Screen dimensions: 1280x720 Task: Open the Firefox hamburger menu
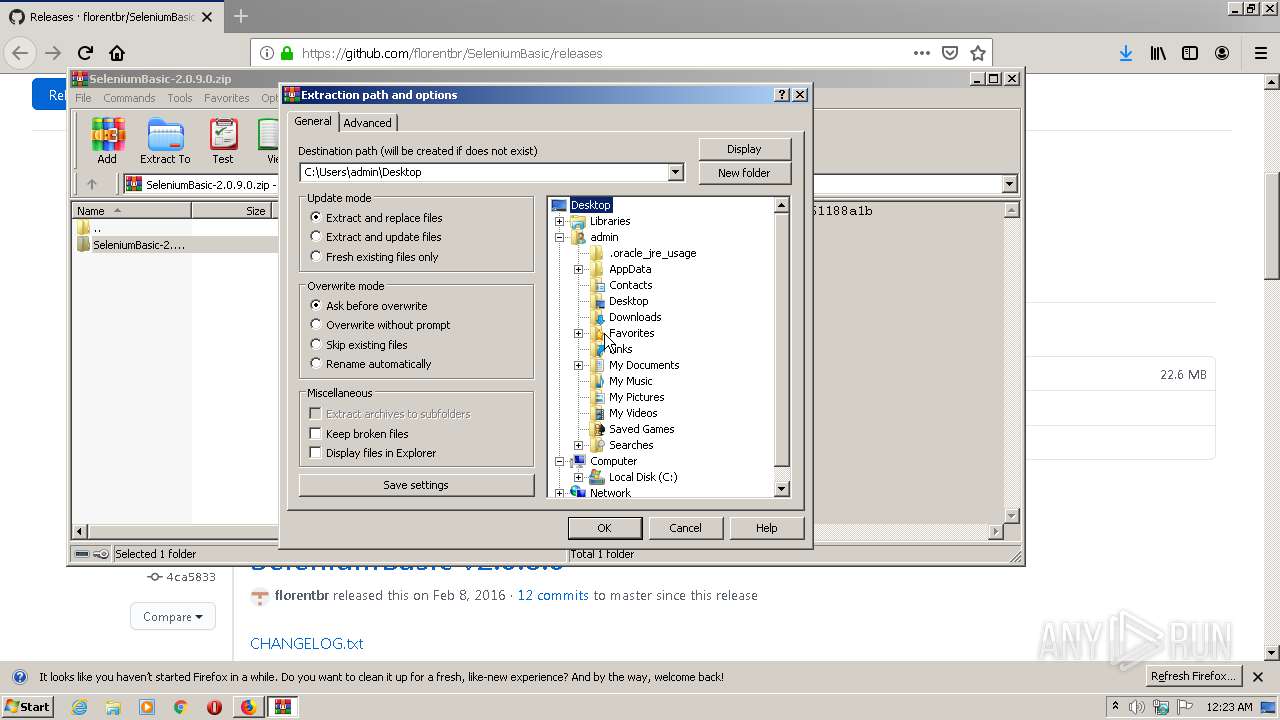tap(1260, 53)
